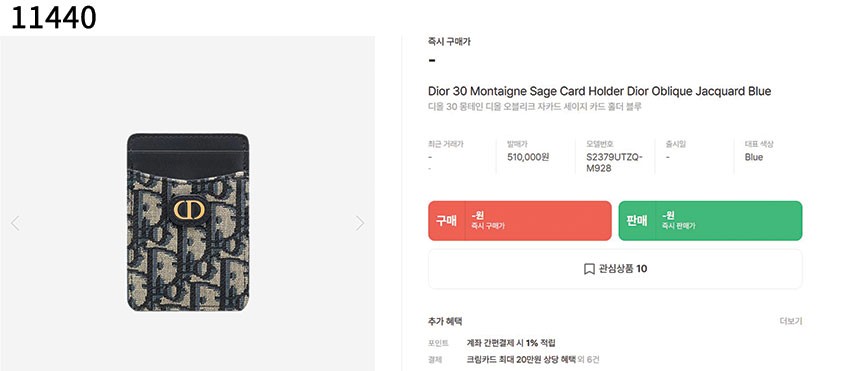
Task: Click the 즉시 구매가 label above the title
Action: click(x=449, y=41)
